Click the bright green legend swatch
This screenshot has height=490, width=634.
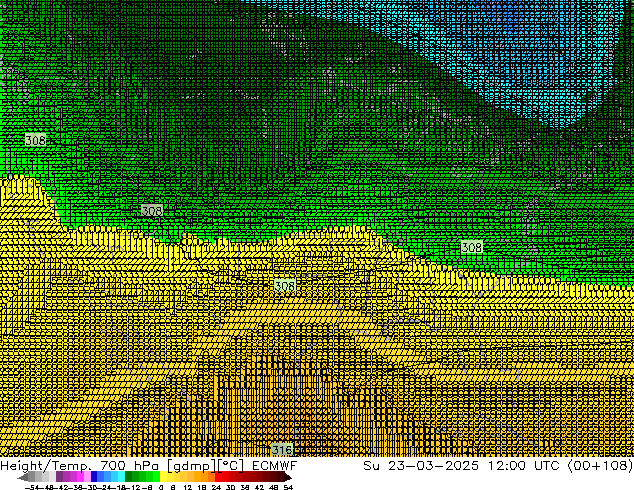click(x=156, y=476)
